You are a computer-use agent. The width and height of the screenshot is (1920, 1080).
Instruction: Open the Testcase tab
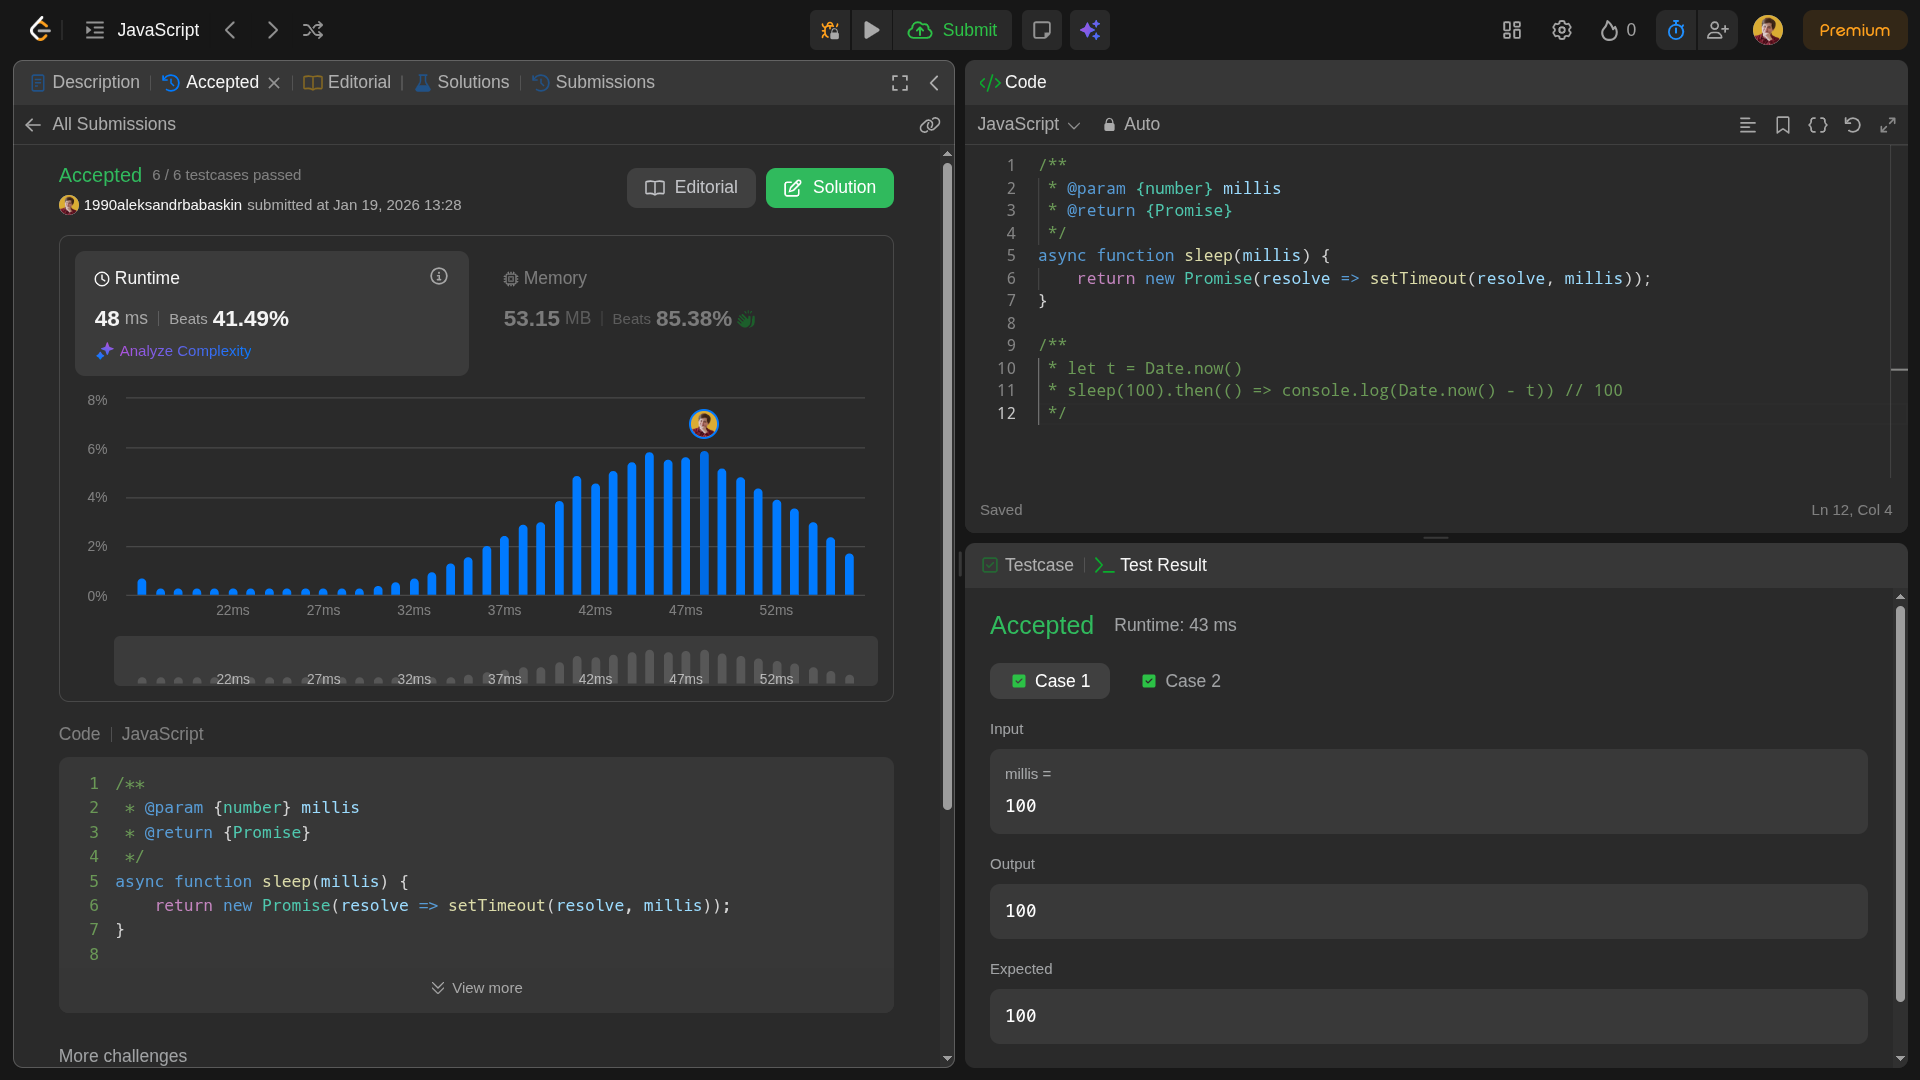pos(1028,565)
